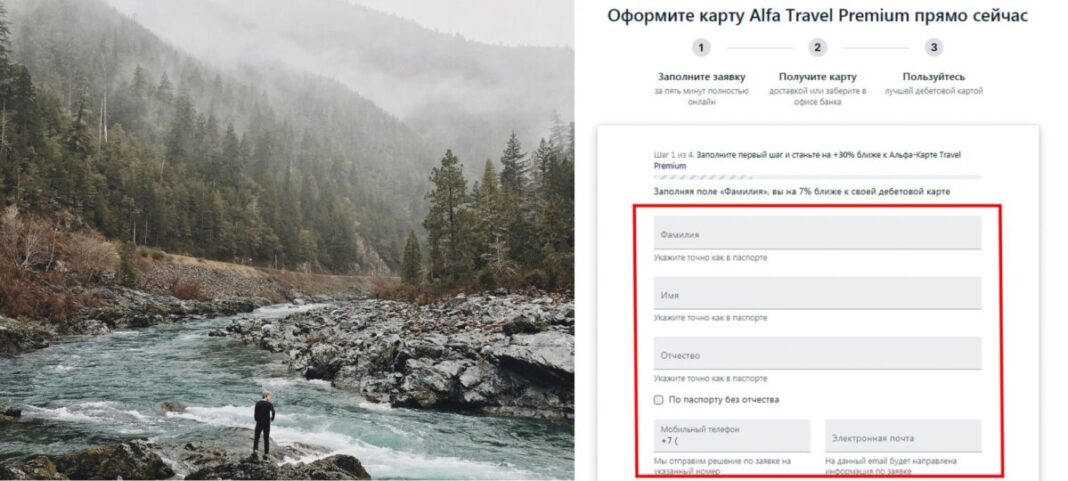Click the 'Пользуйтесь' step label

[x=934, y=77]
